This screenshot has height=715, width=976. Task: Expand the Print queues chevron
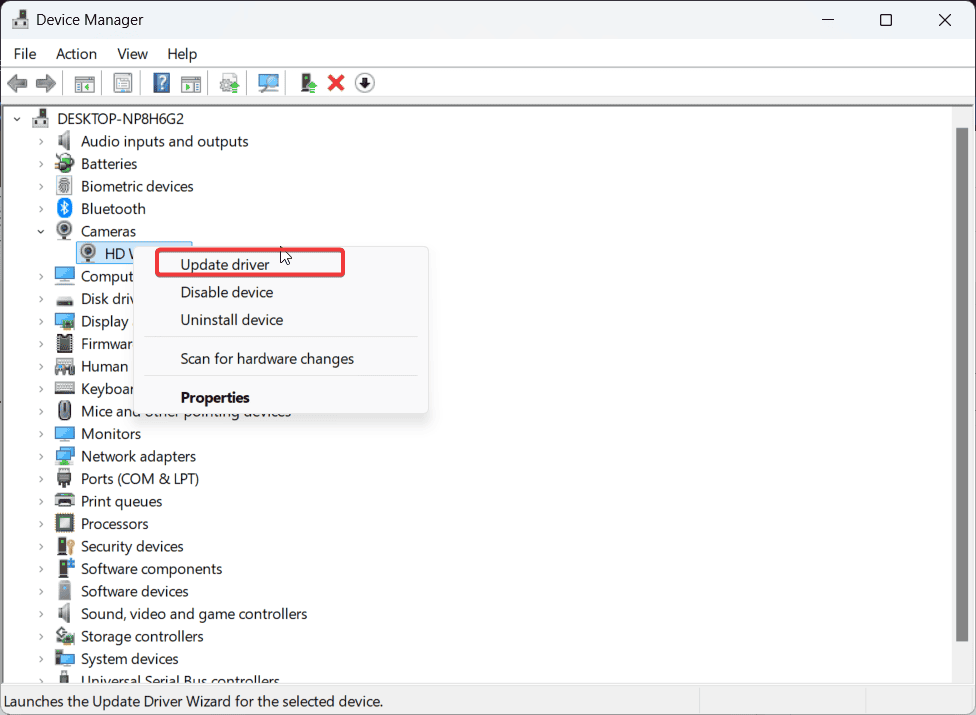coord(41,501)
